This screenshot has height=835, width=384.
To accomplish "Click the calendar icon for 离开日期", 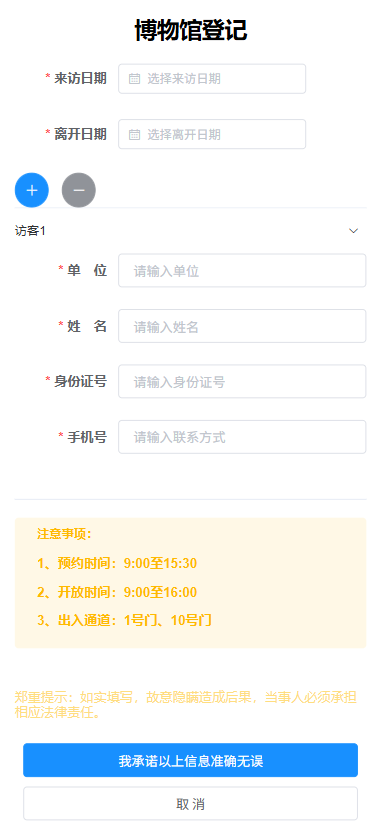I will (135, 134).
